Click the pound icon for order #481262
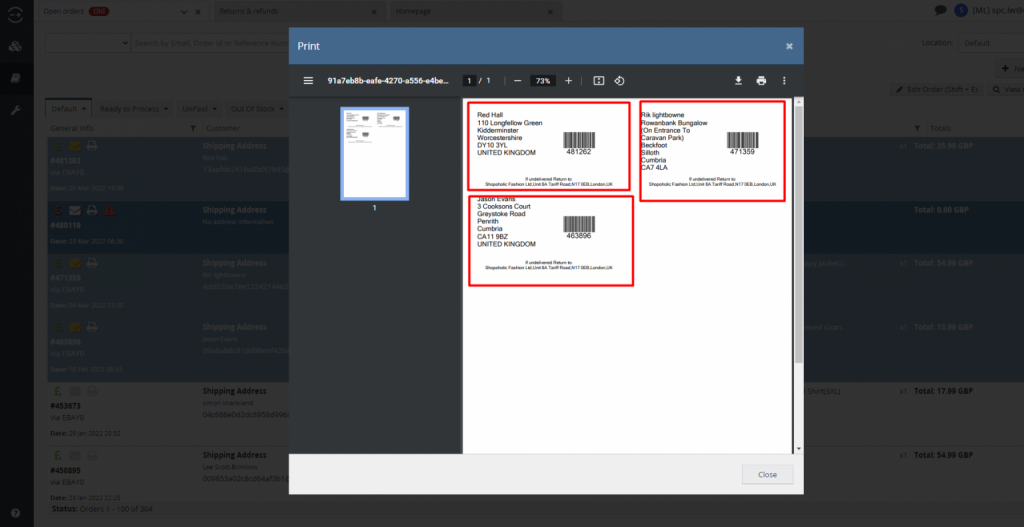1024x527 pixels. 57,146
